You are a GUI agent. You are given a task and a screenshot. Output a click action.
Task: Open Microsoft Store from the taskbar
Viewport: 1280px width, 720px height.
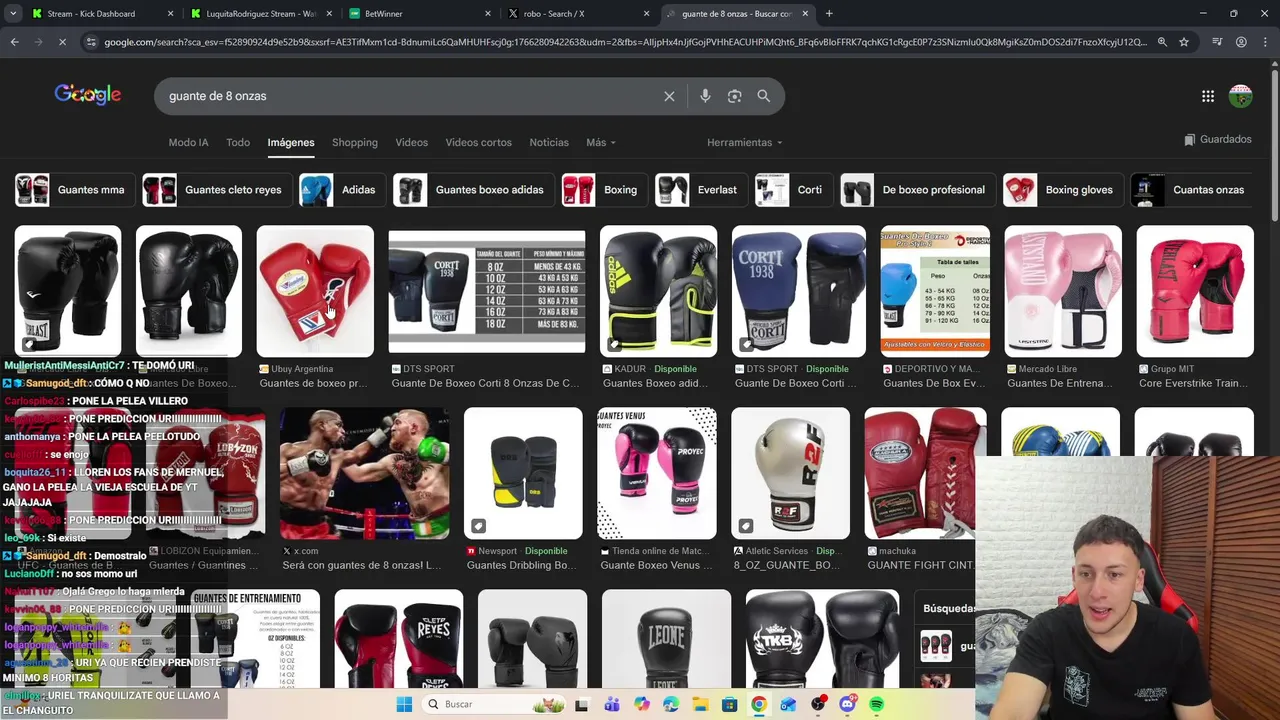click(x=729, y=704)
